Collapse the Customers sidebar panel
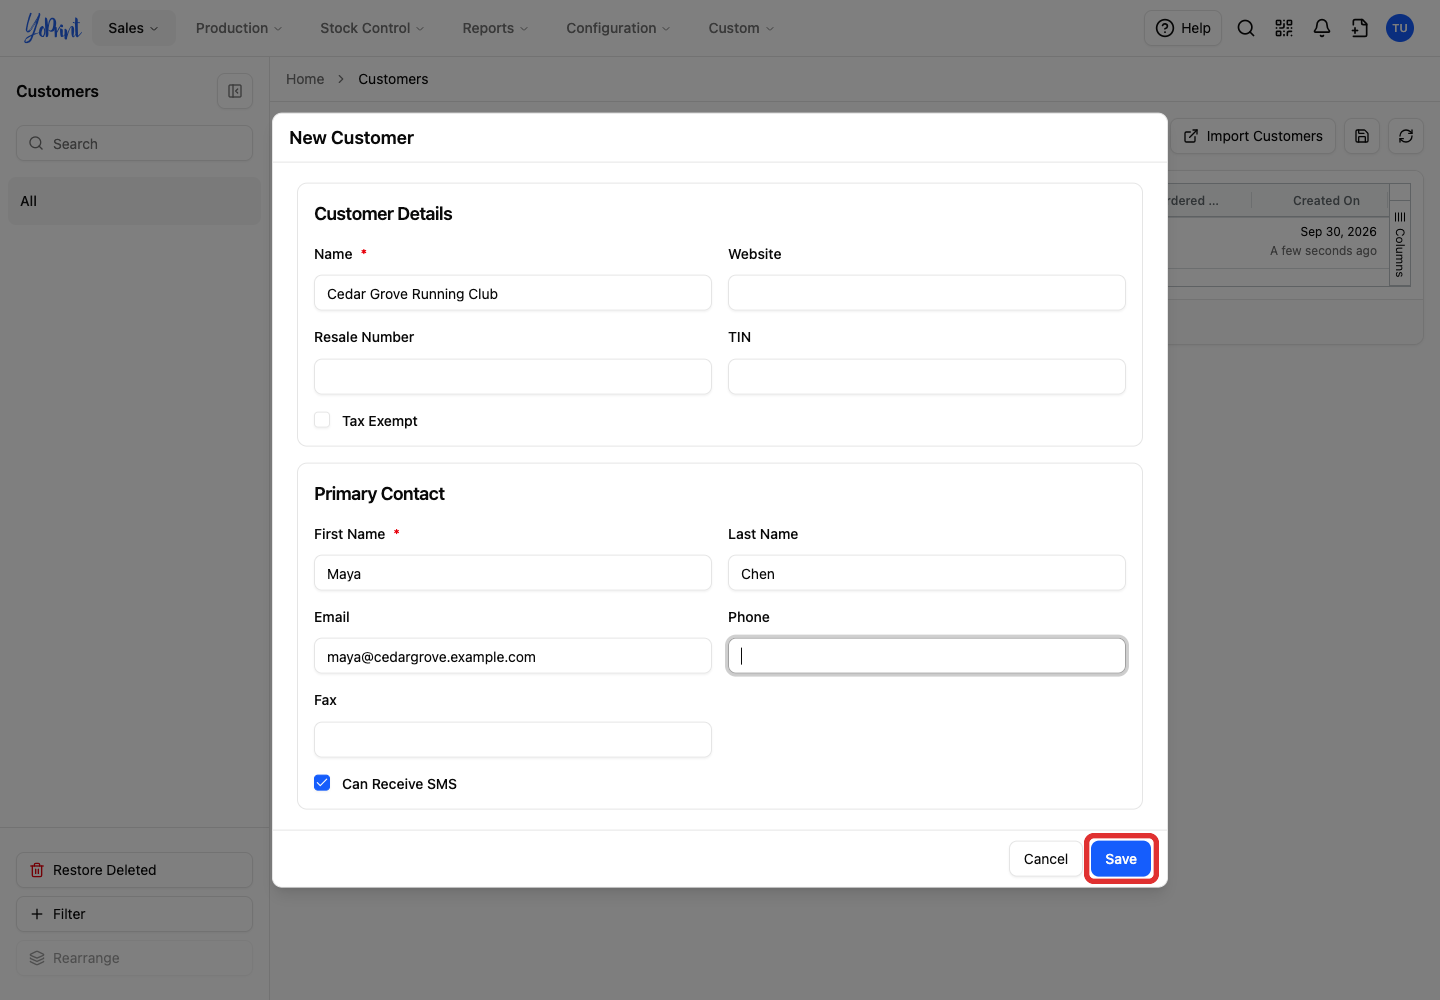Image resolution: width=1440 pixels, height=1000 pixels. (x=235, y=91)
